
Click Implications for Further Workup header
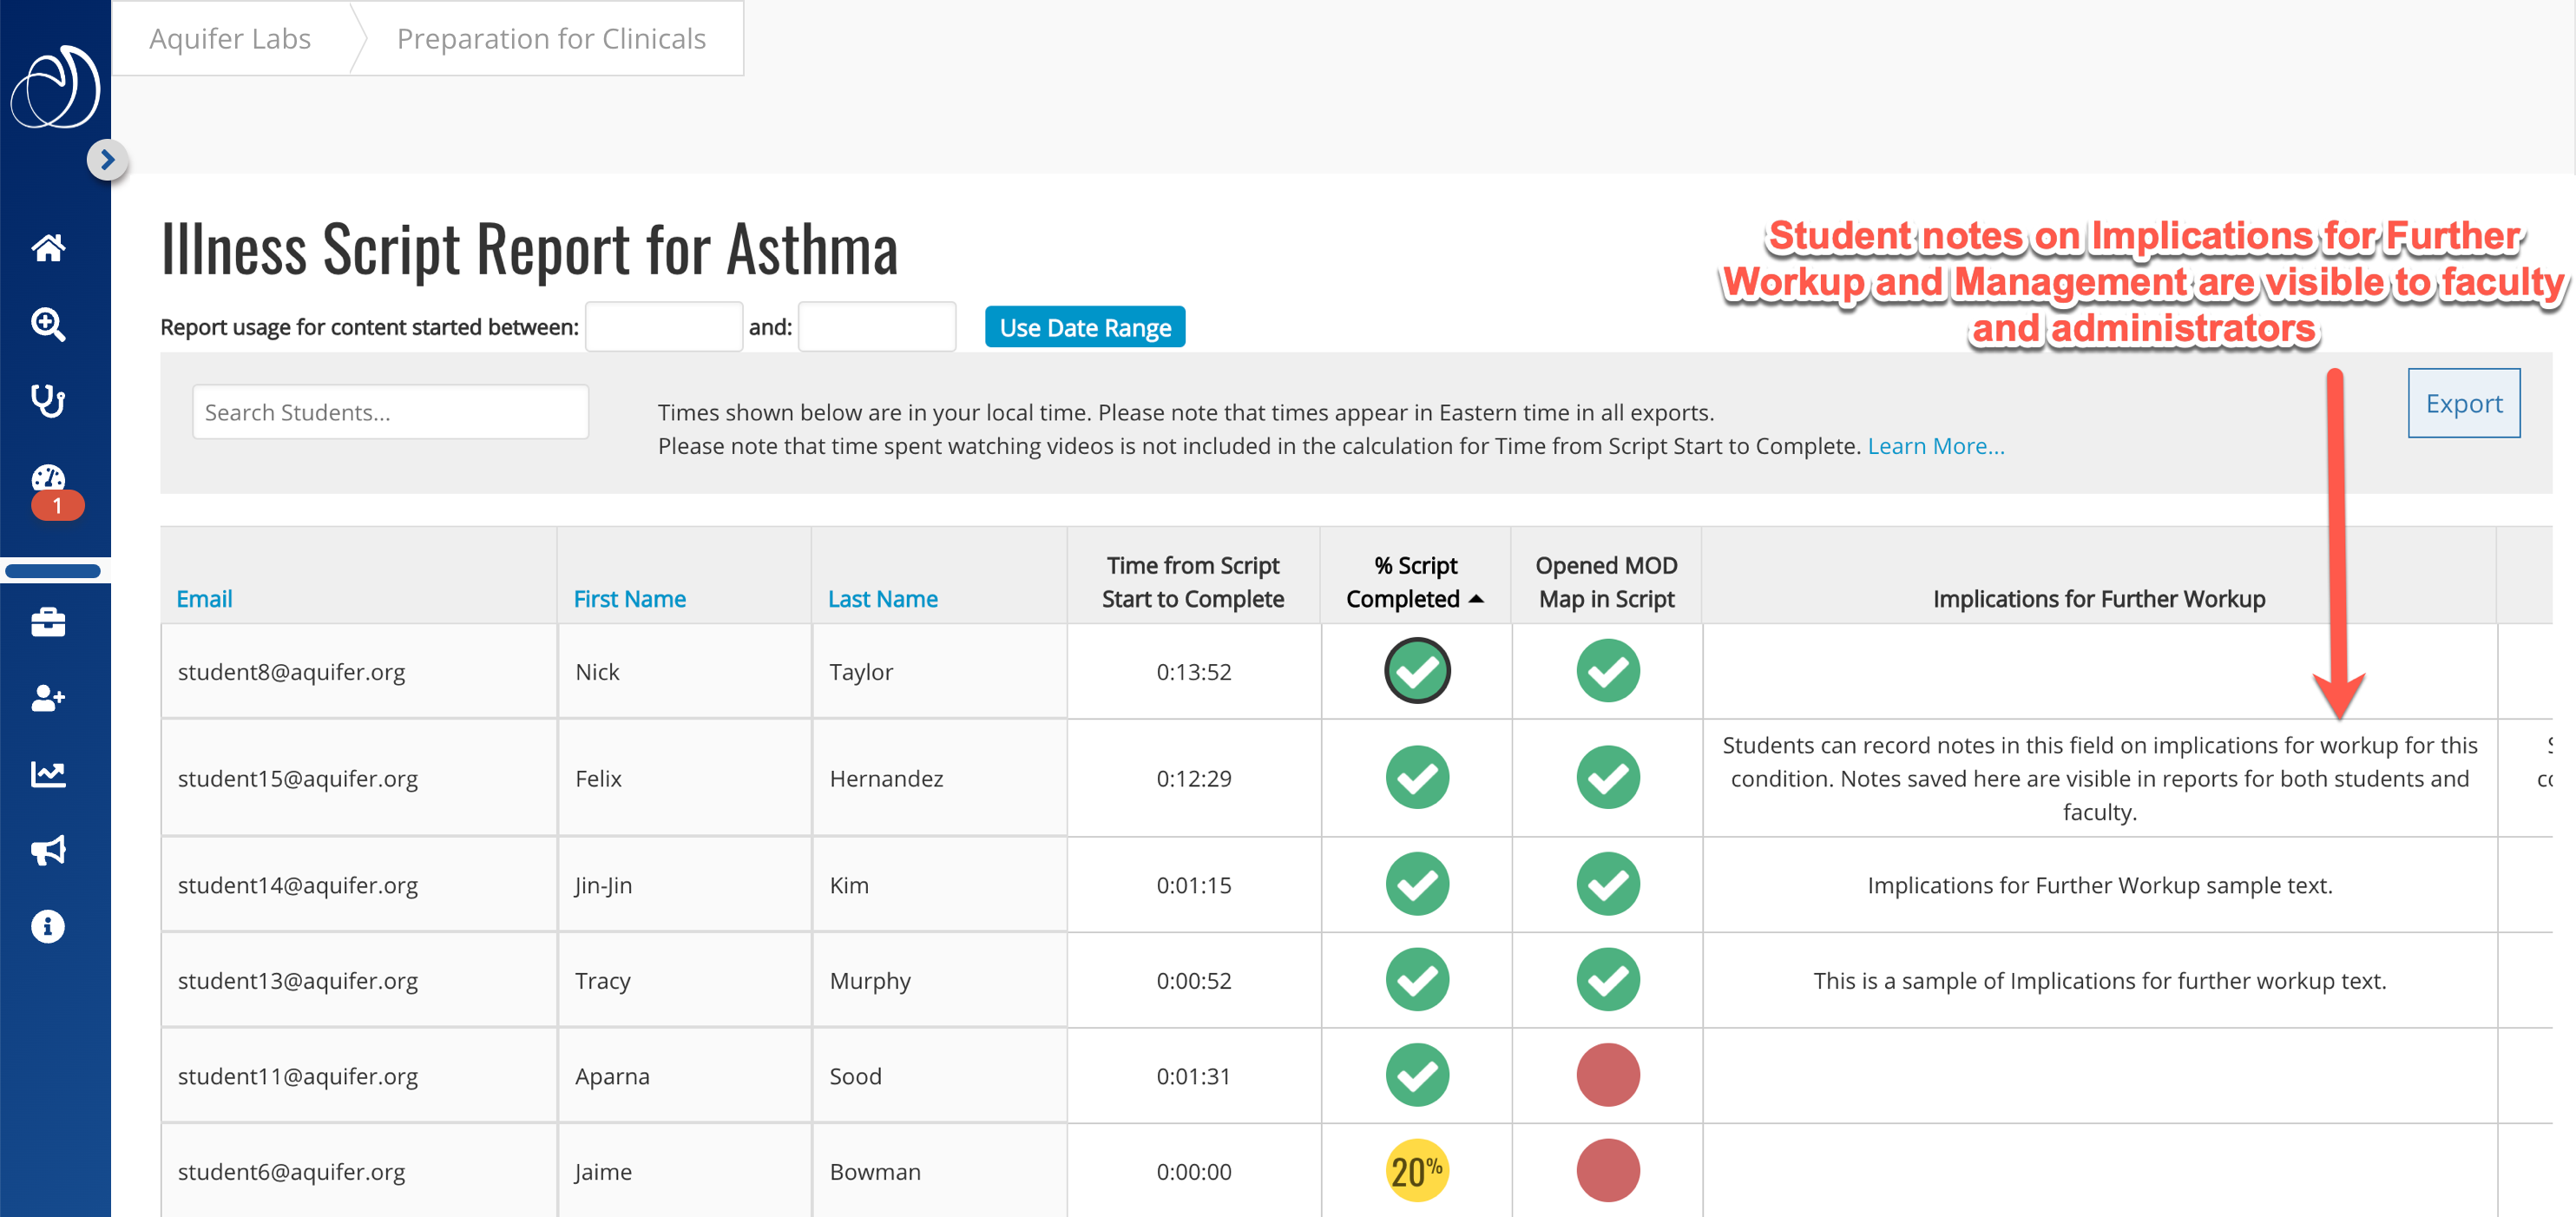pos(2099,599)
